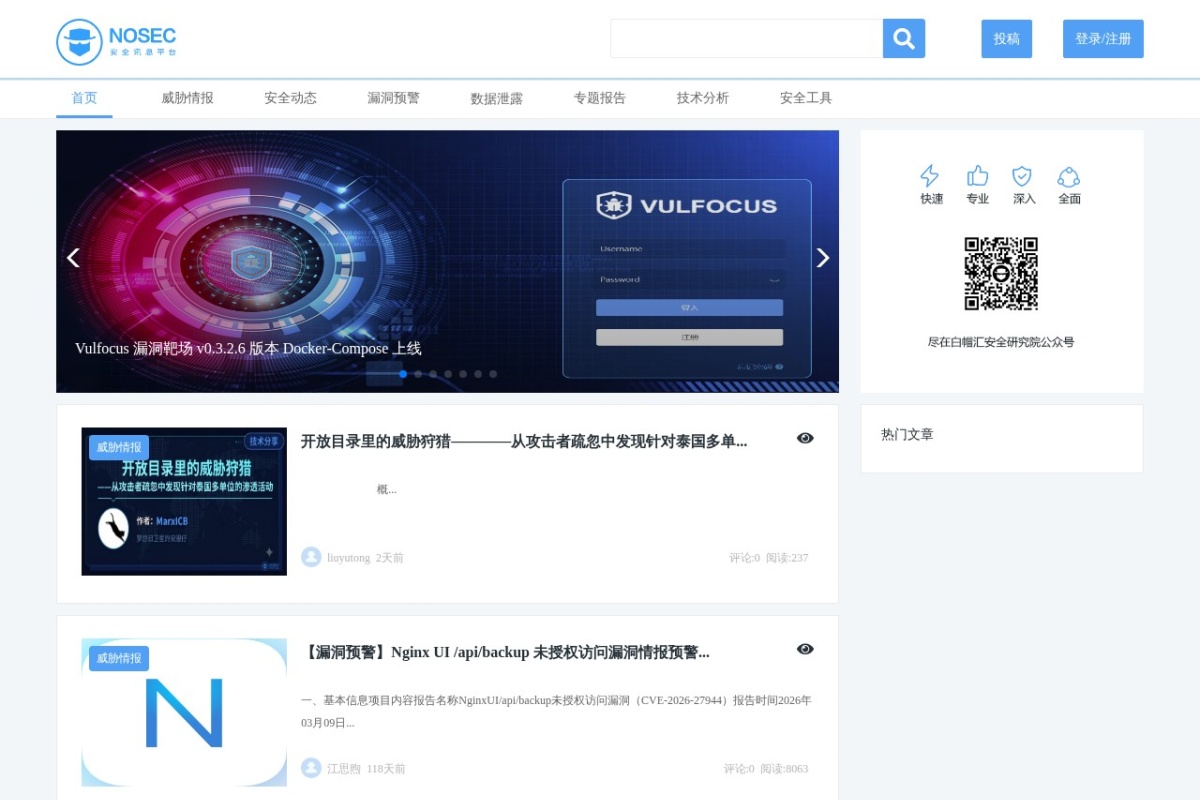Select the second carousel dot
Screen dimensions: 1200x800
pos(418,374)
